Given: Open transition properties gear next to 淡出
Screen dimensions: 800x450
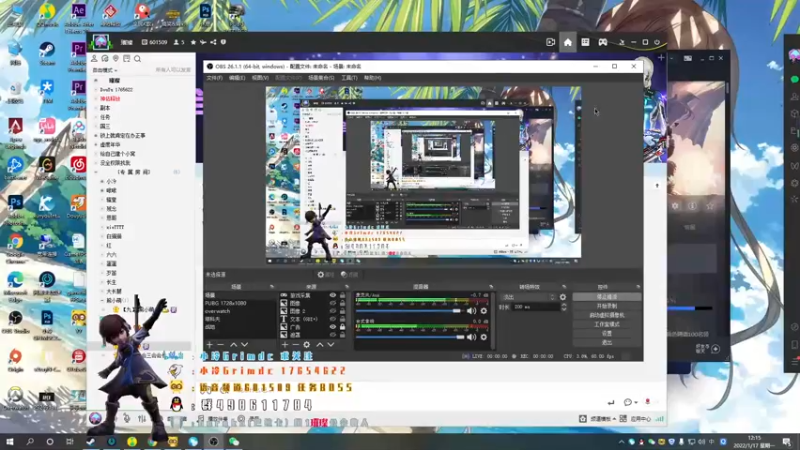Looking at the screenshot, I should 563,297.
